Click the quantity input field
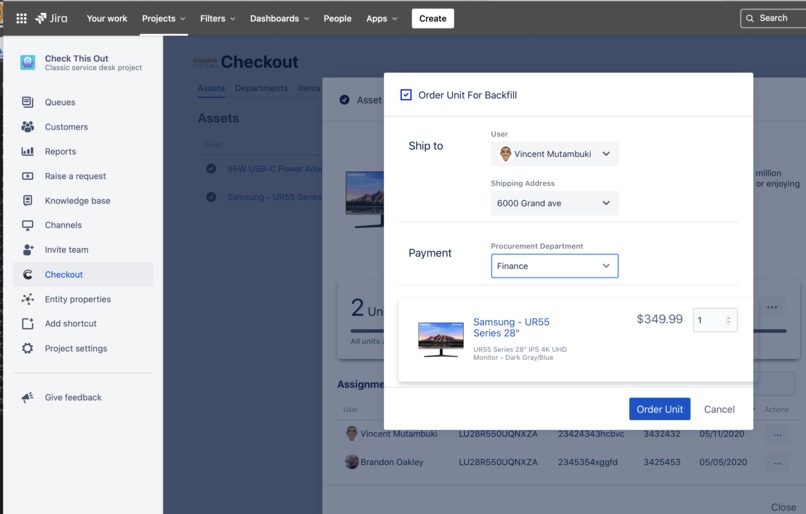 click(715, 320)
